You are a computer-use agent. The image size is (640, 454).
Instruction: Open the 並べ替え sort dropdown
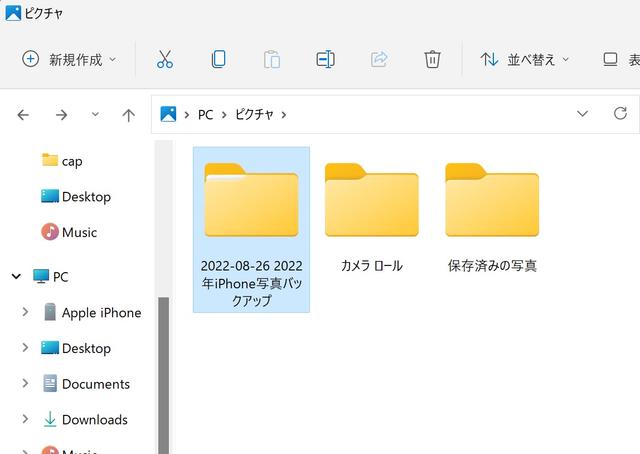(x=524, y=60)
